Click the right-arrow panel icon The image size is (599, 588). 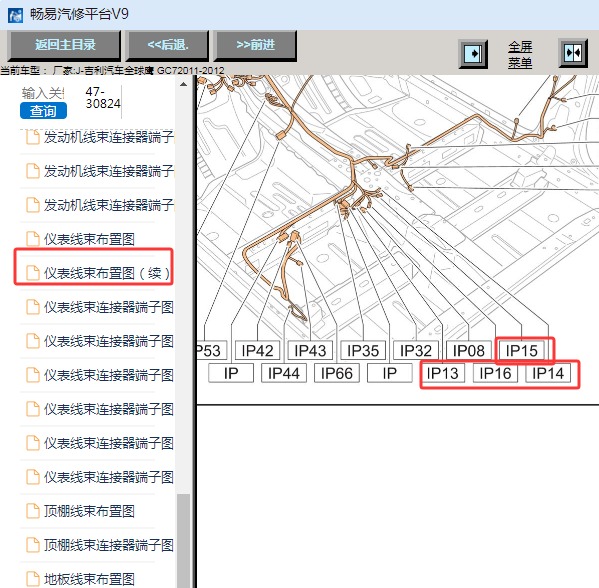473,54
